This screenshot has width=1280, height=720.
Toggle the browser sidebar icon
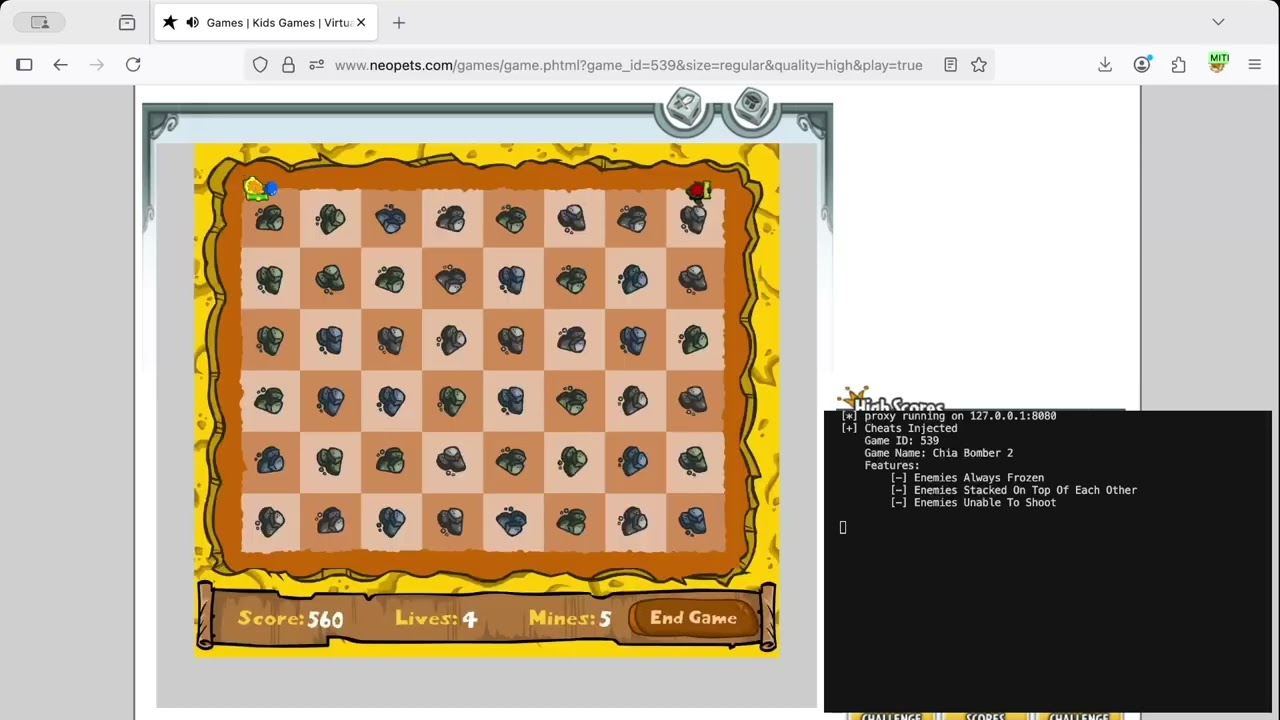(x=24, y=65)
